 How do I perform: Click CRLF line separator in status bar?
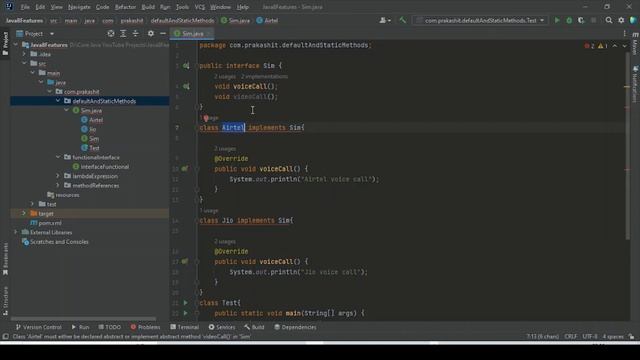(x=571, y=337)
